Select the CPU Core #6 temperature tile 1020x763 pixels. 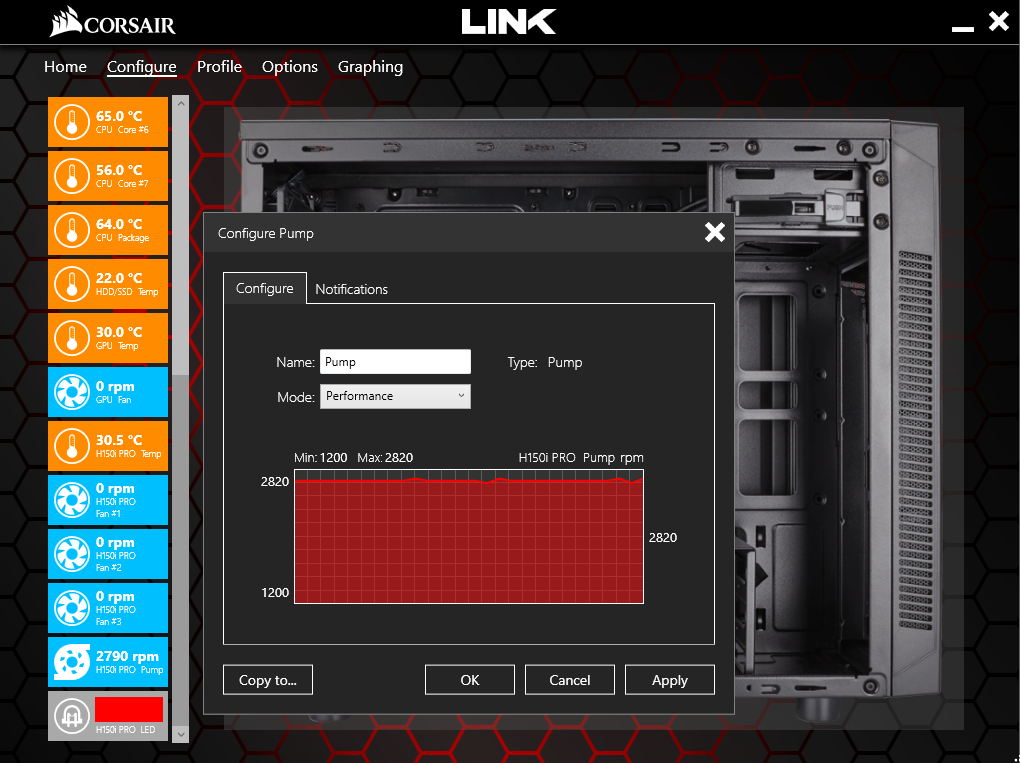coord(108,122)
